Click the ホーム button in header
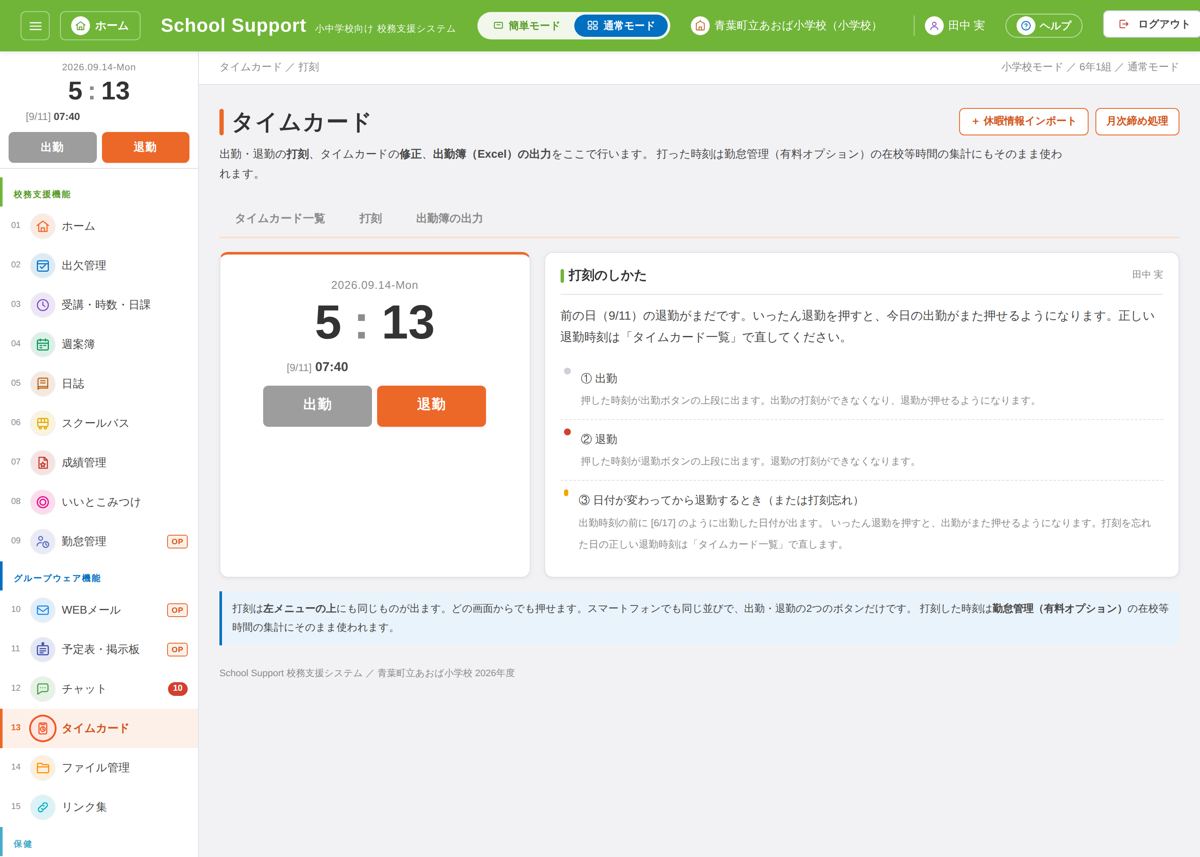Screen dimensions: 1200x857 click(x=100, y=25)
